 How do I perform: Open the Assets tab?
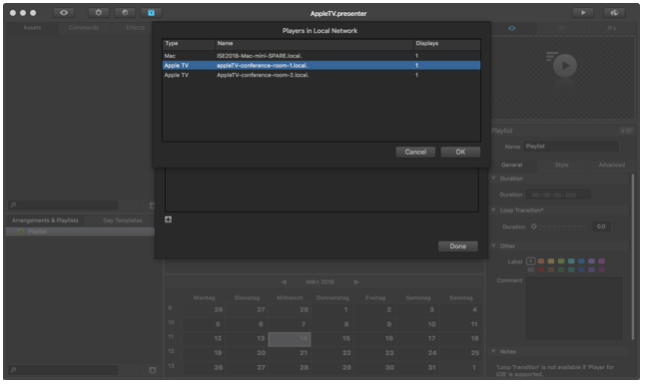coord(32,28)
